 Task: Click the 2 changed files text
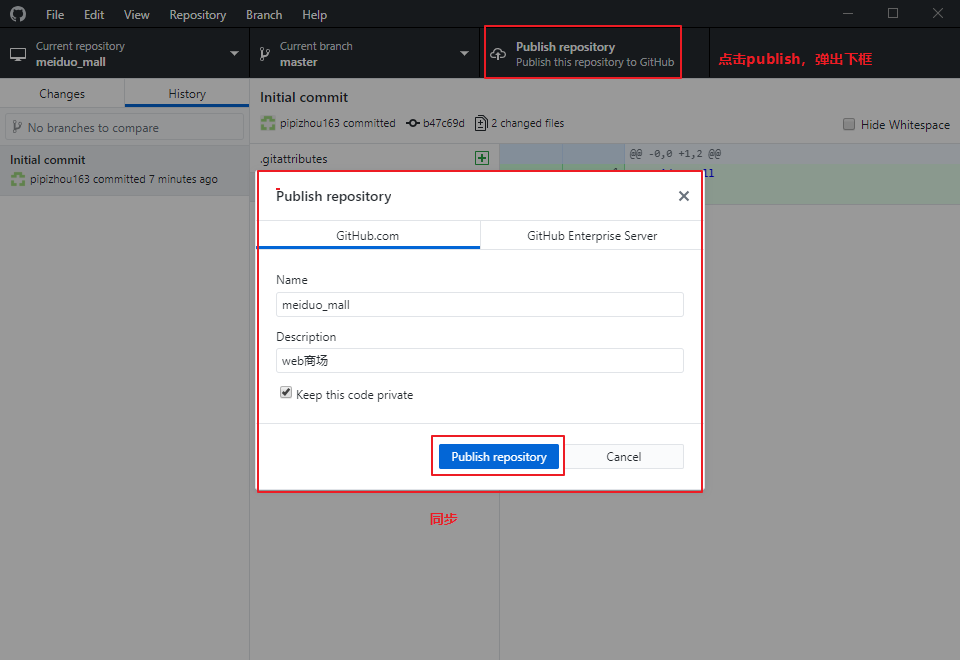point(527,123)
